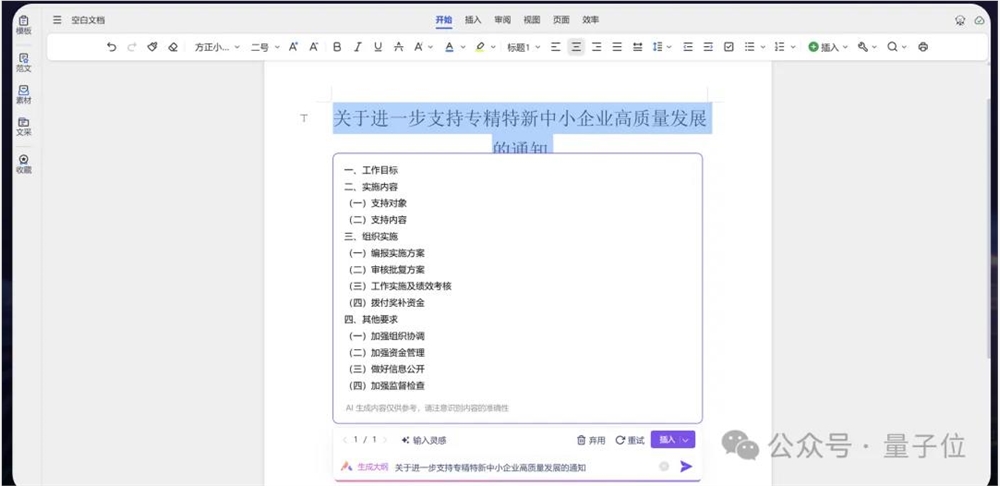The width and height of the screenshot is (1000, 486).
Task: Open the hamburger menu icon
Action: click(57, 20)
